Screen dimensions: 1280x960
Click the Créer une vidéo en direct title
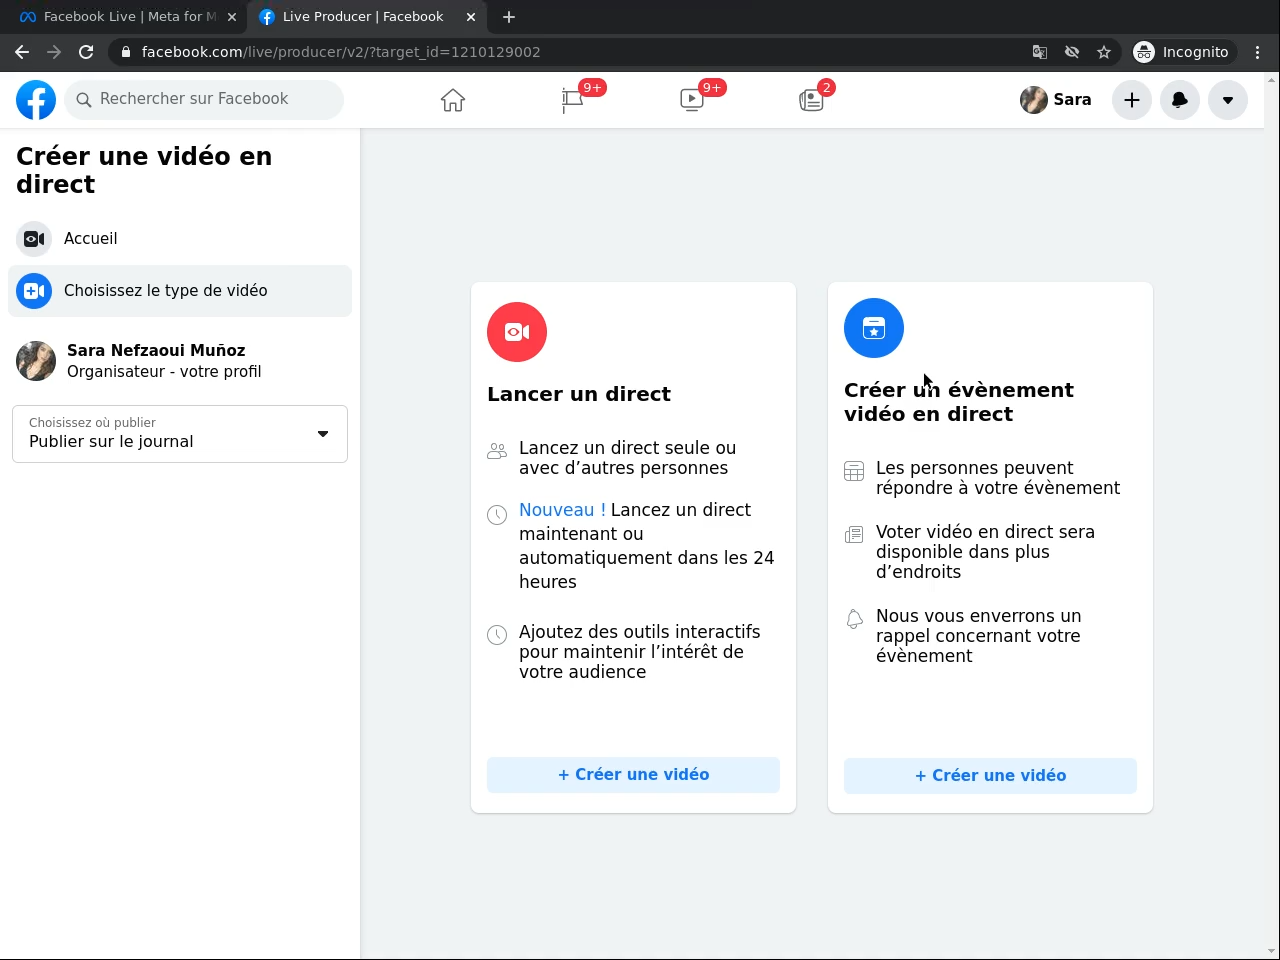tap(144, 170)
